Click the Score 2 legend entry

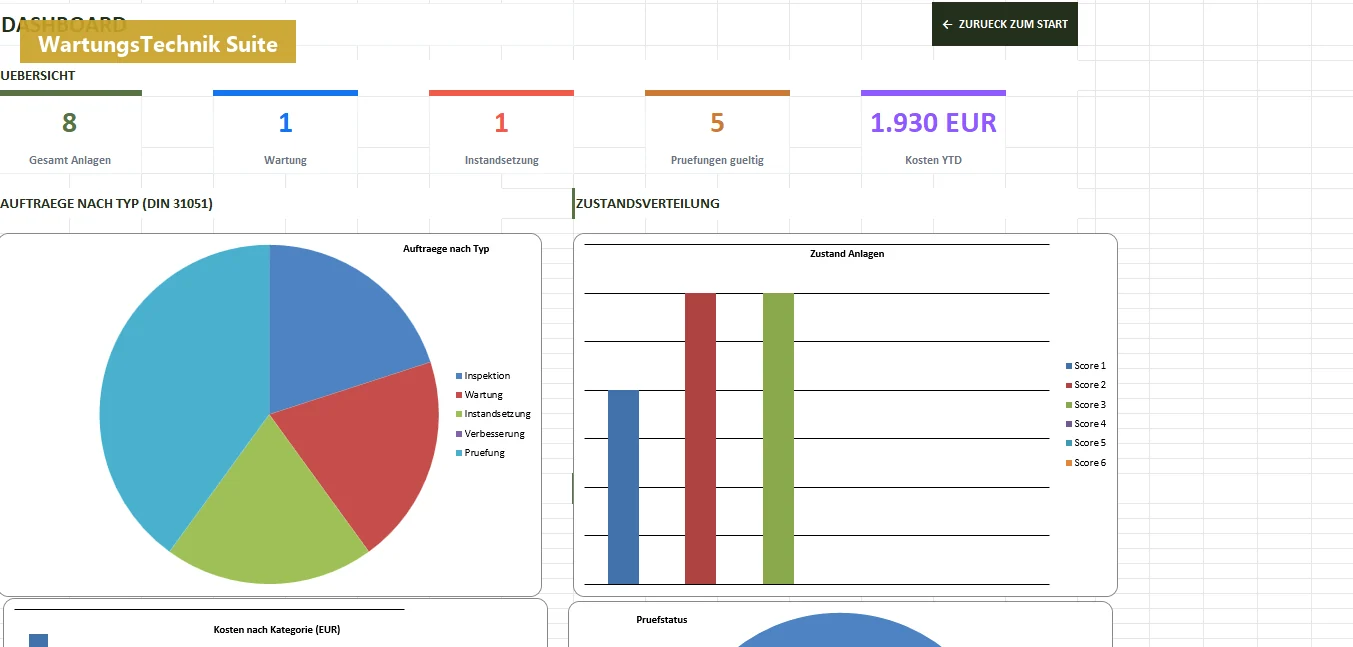coord(1086,385)
